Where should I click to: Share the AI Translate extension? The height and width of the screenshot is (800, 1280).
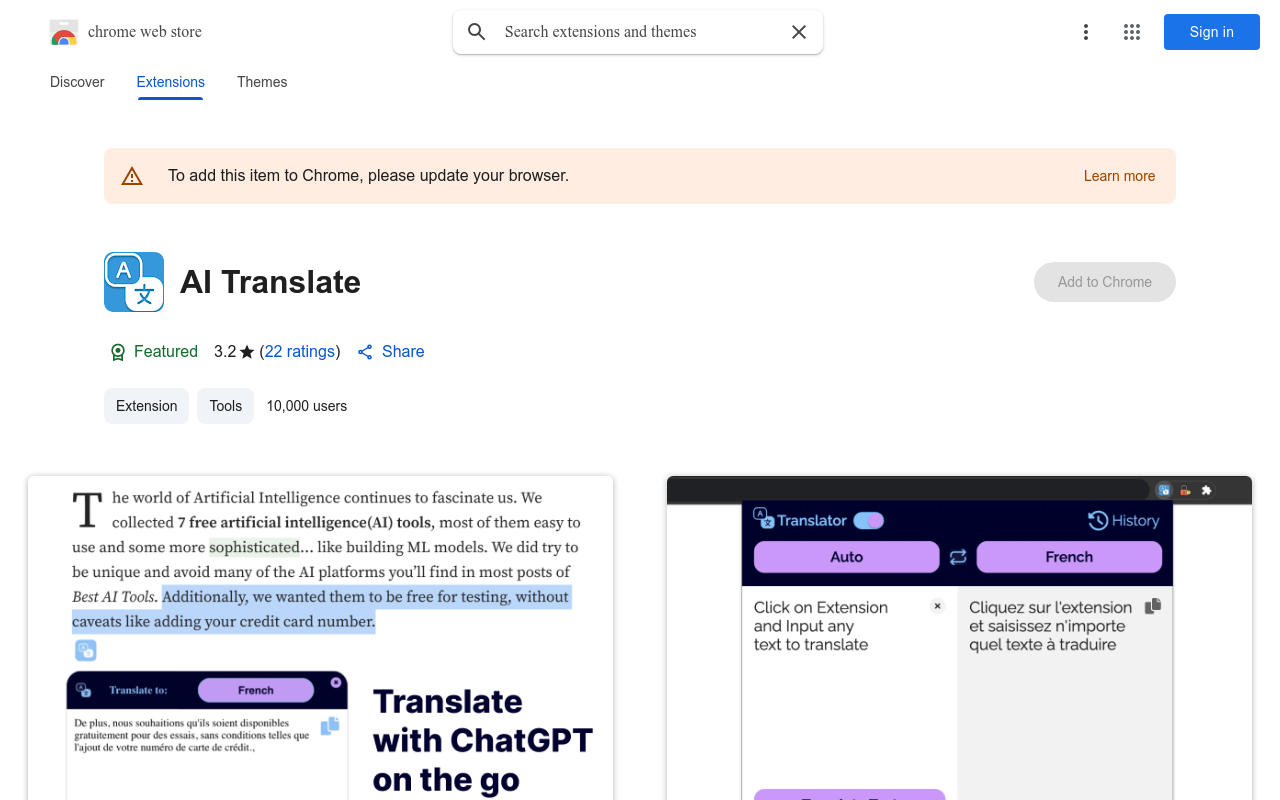click(391, 351)
